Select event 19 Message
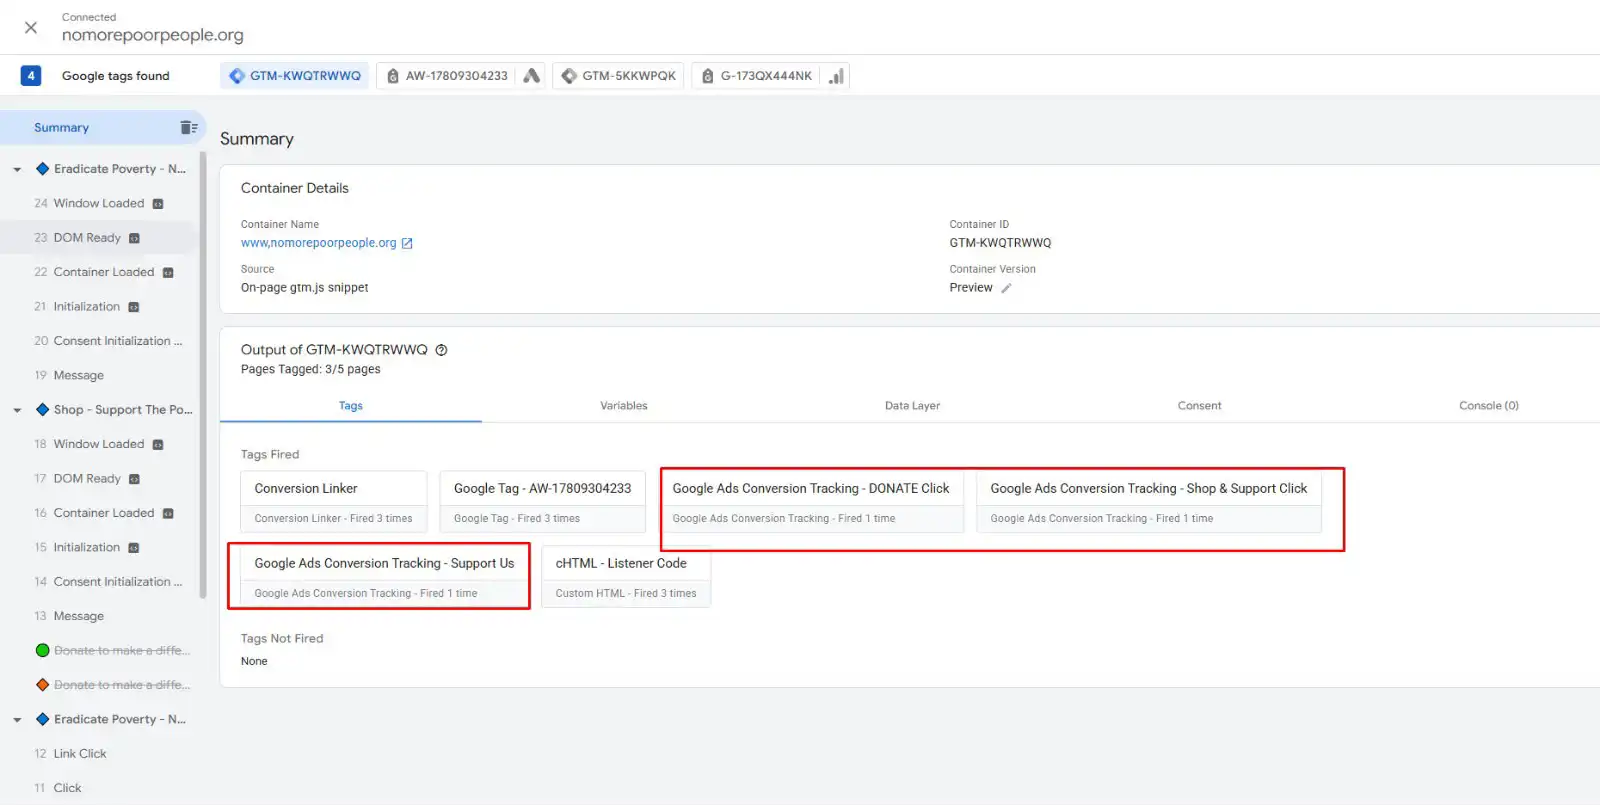This screenshot has width=1600, height=805. click(100, 376)
